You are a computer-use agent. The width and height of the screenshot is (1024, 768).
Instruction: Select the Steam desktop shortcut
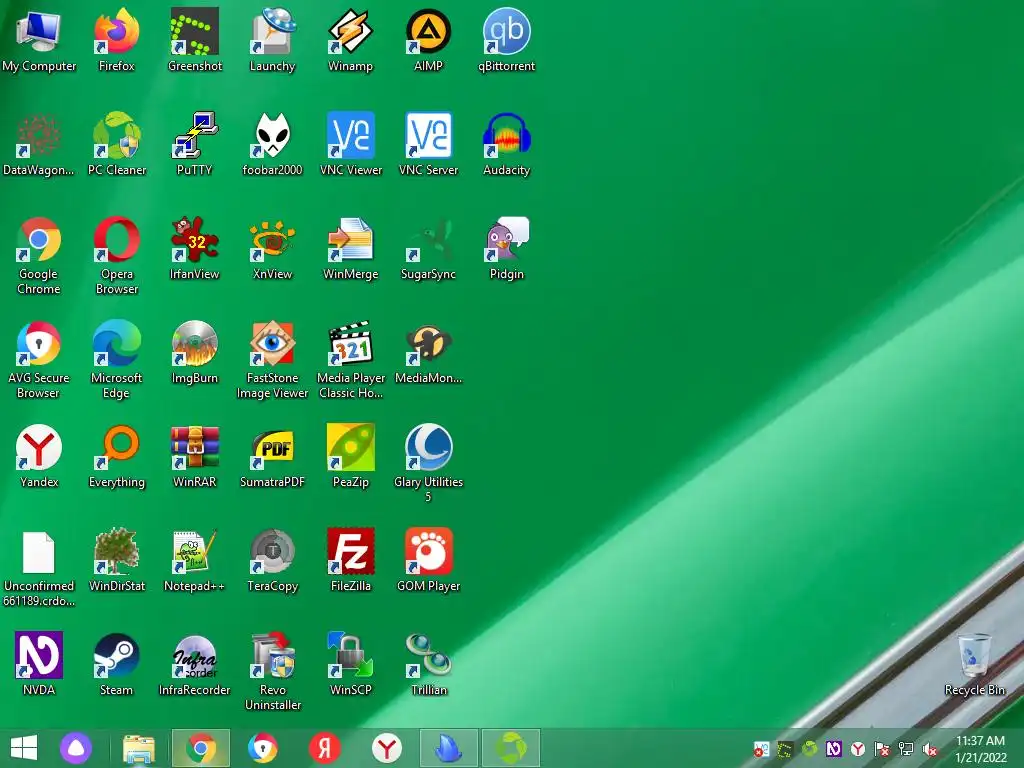point(117,664)
